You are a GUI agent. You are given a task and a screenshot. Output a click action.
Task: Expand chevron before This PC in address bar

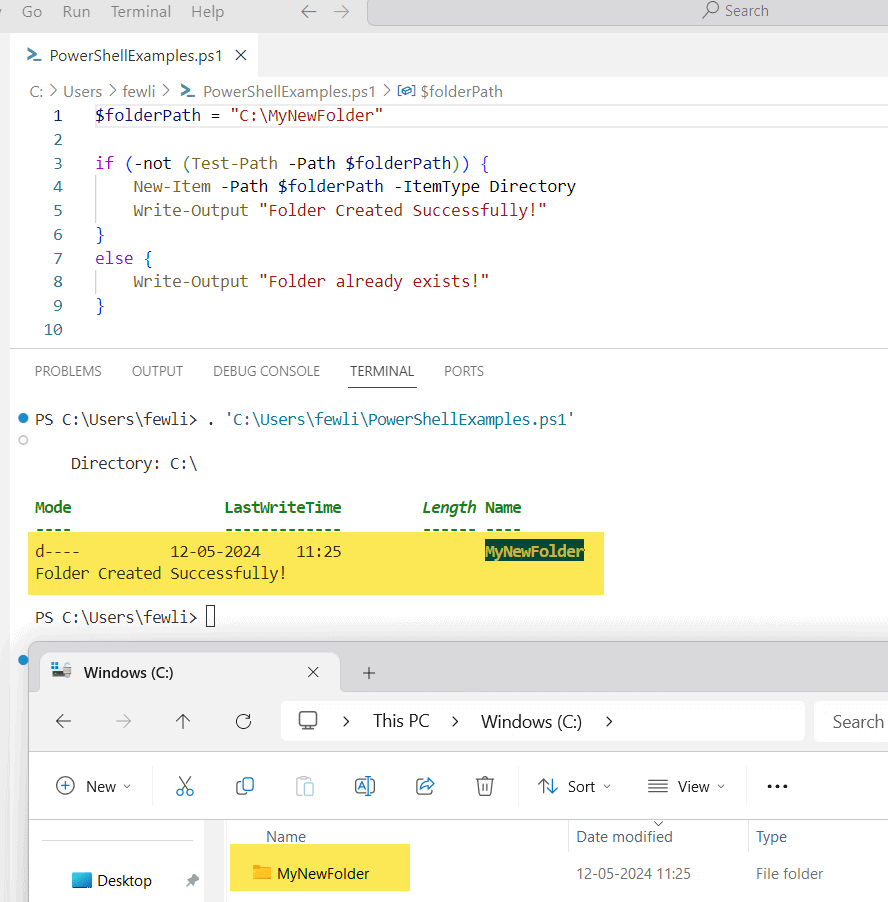346,721
